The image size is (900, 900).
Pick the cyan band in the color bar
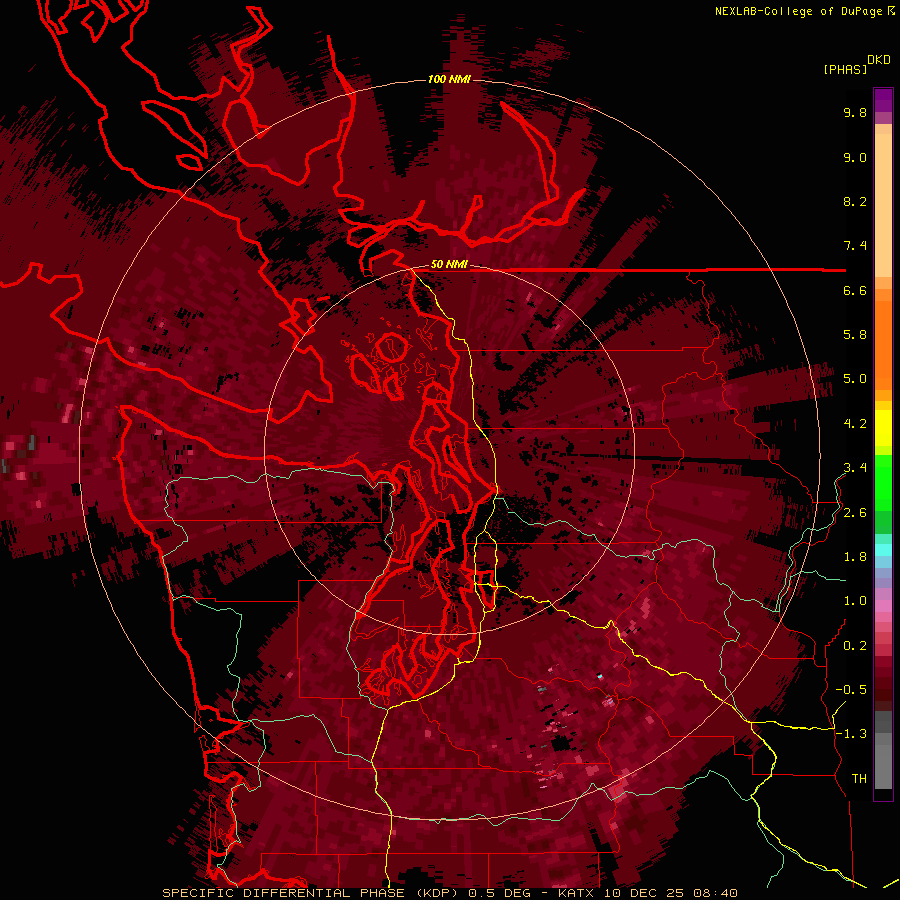[883, 550]
